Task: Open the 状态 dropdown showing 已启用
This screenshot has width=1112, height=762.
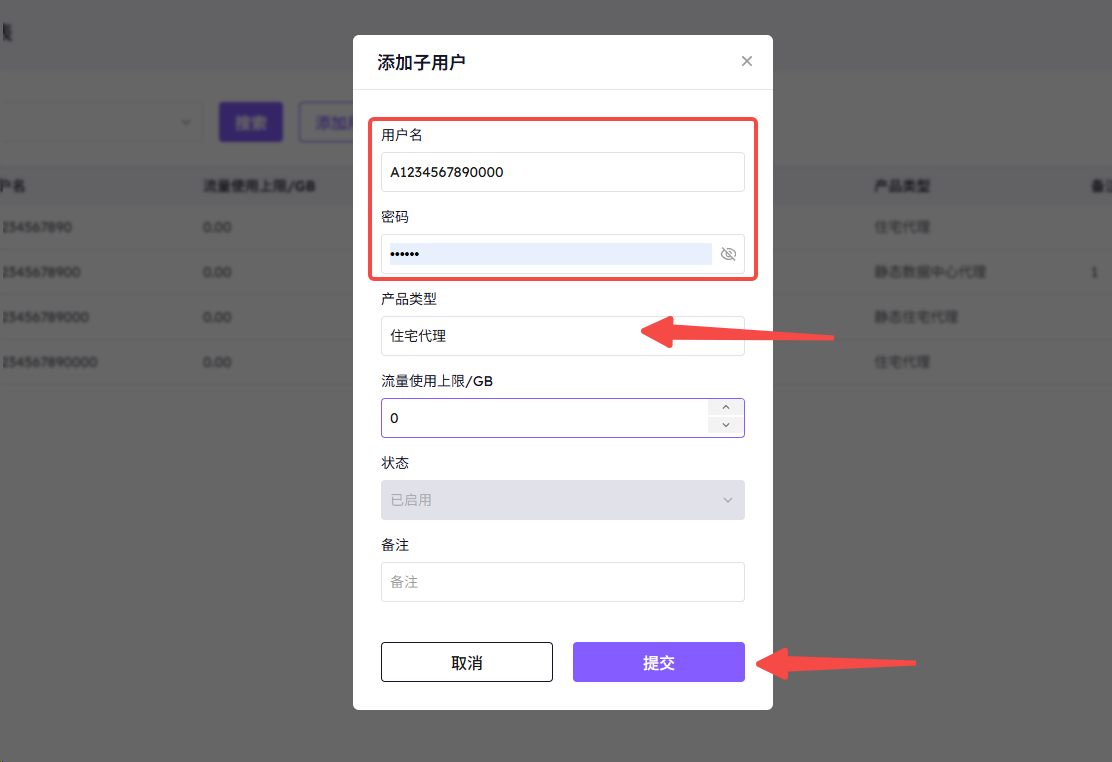Action: point(562,500)
